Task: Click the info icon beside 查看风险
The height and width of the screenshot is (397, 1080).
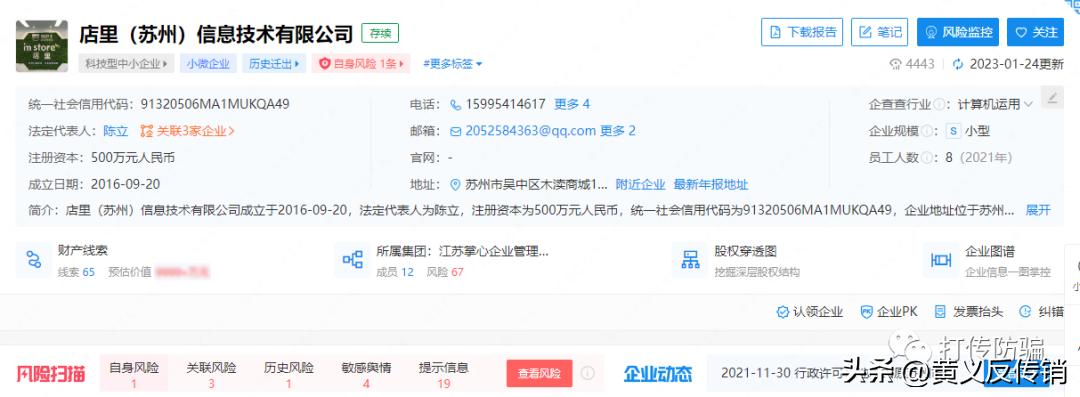Action: point(588,373)
